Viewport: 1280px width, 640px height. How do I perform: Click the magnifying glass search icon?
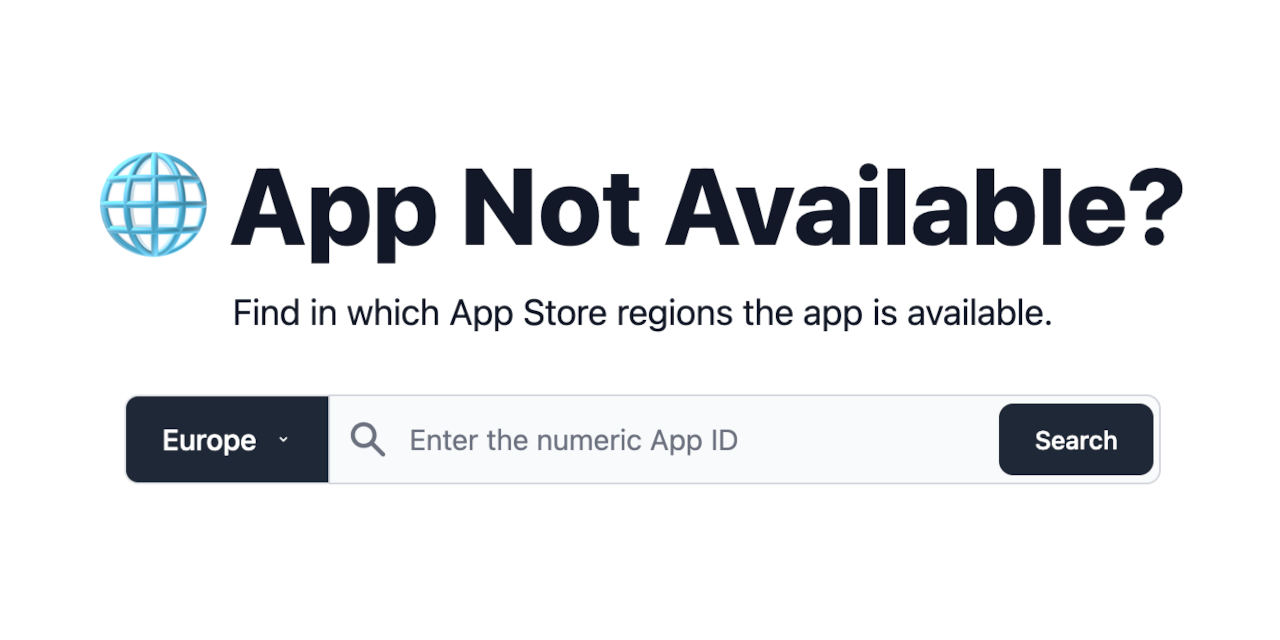[x=368, y=440]
